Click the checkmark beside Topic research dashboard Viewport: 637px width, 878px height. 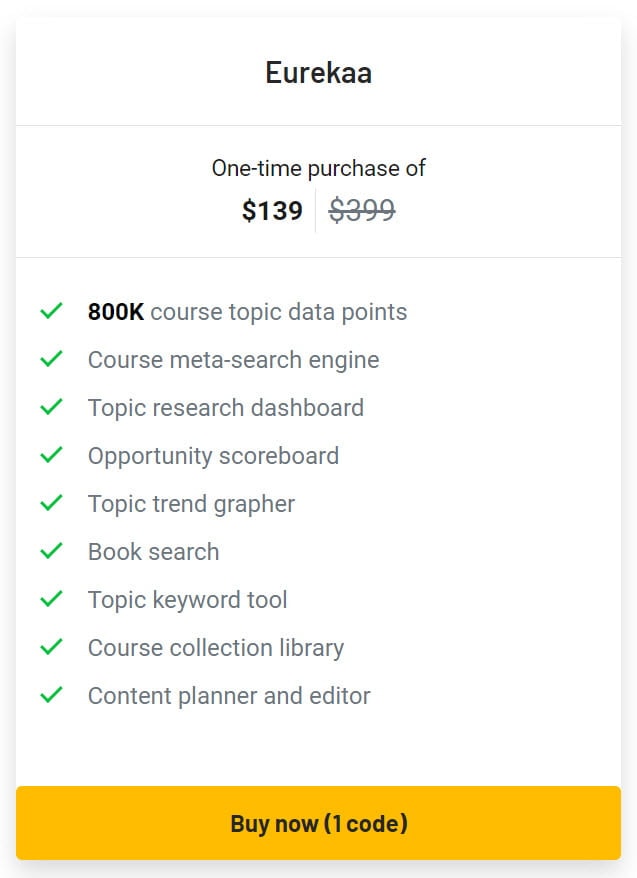click(x=51, y=407)
